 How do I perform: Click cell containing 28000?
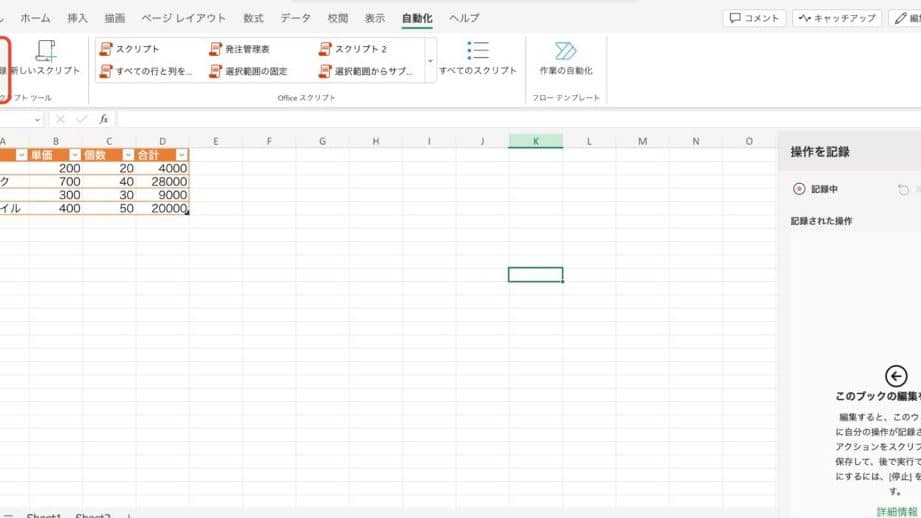point(163,181)
